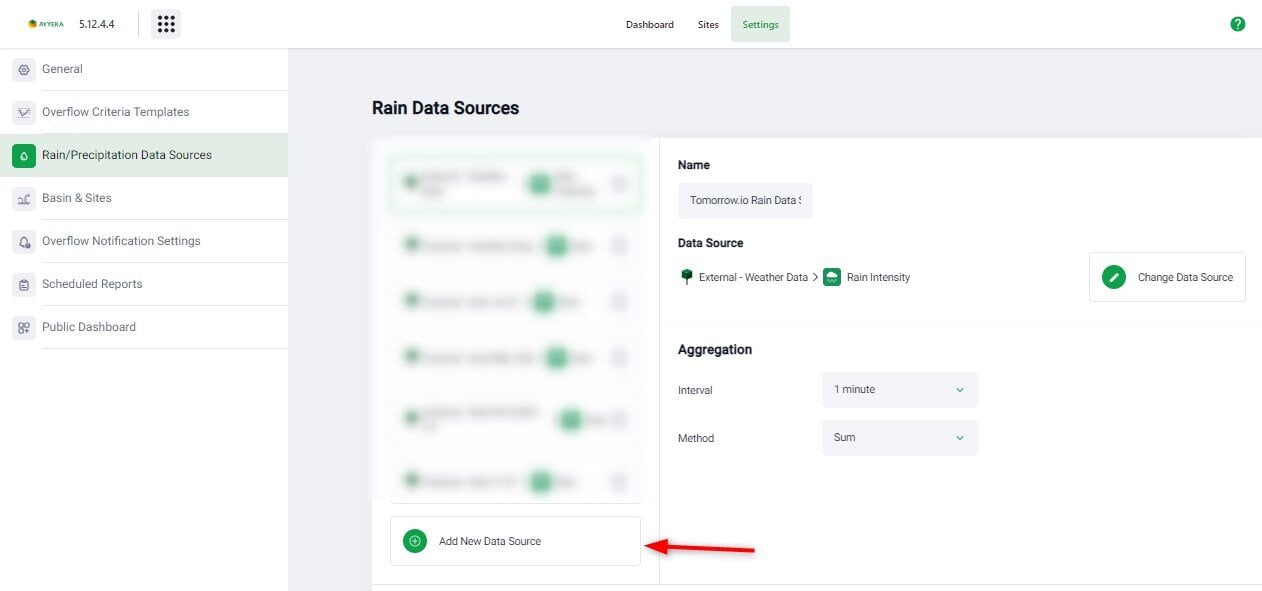
Task: Click the Overflow Criteria Templates icon
Action: [24, 113]
